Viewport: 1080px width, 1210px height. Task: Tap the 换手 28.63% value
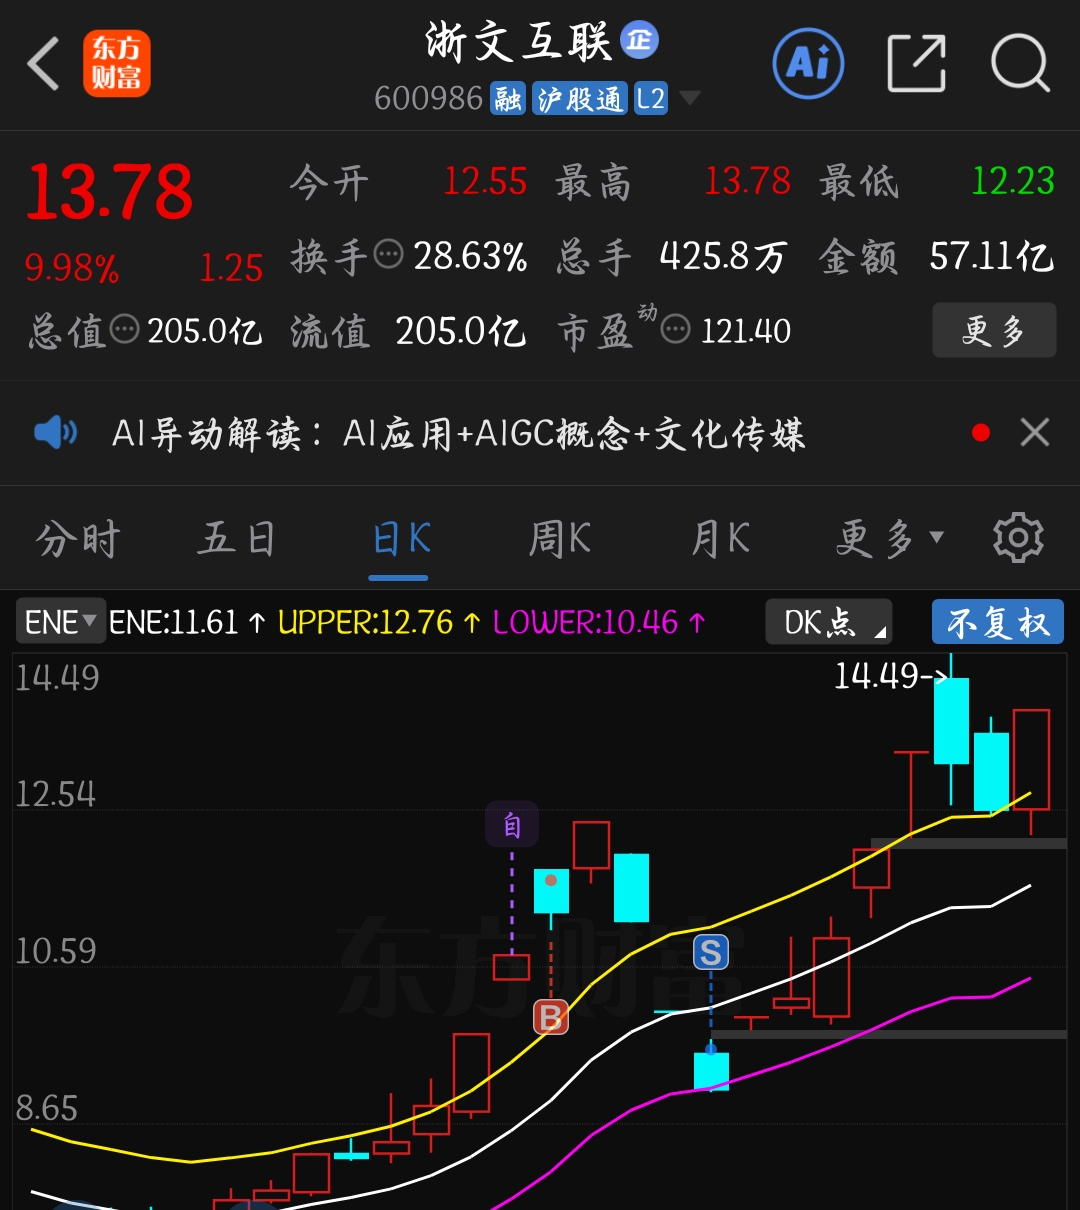[470, 257]
